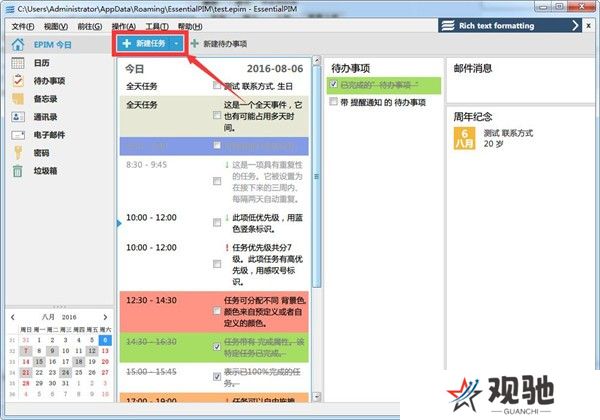
Task: Uncheck the 14:30 - 16:30 completed task
Action: pos(217,347)
